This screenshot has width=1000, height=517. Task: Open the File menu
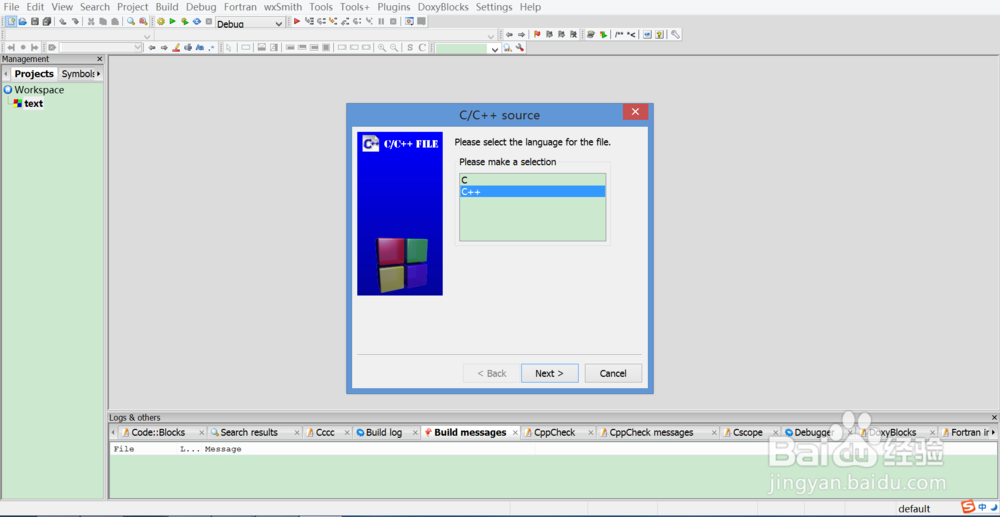tap(11, 7)
